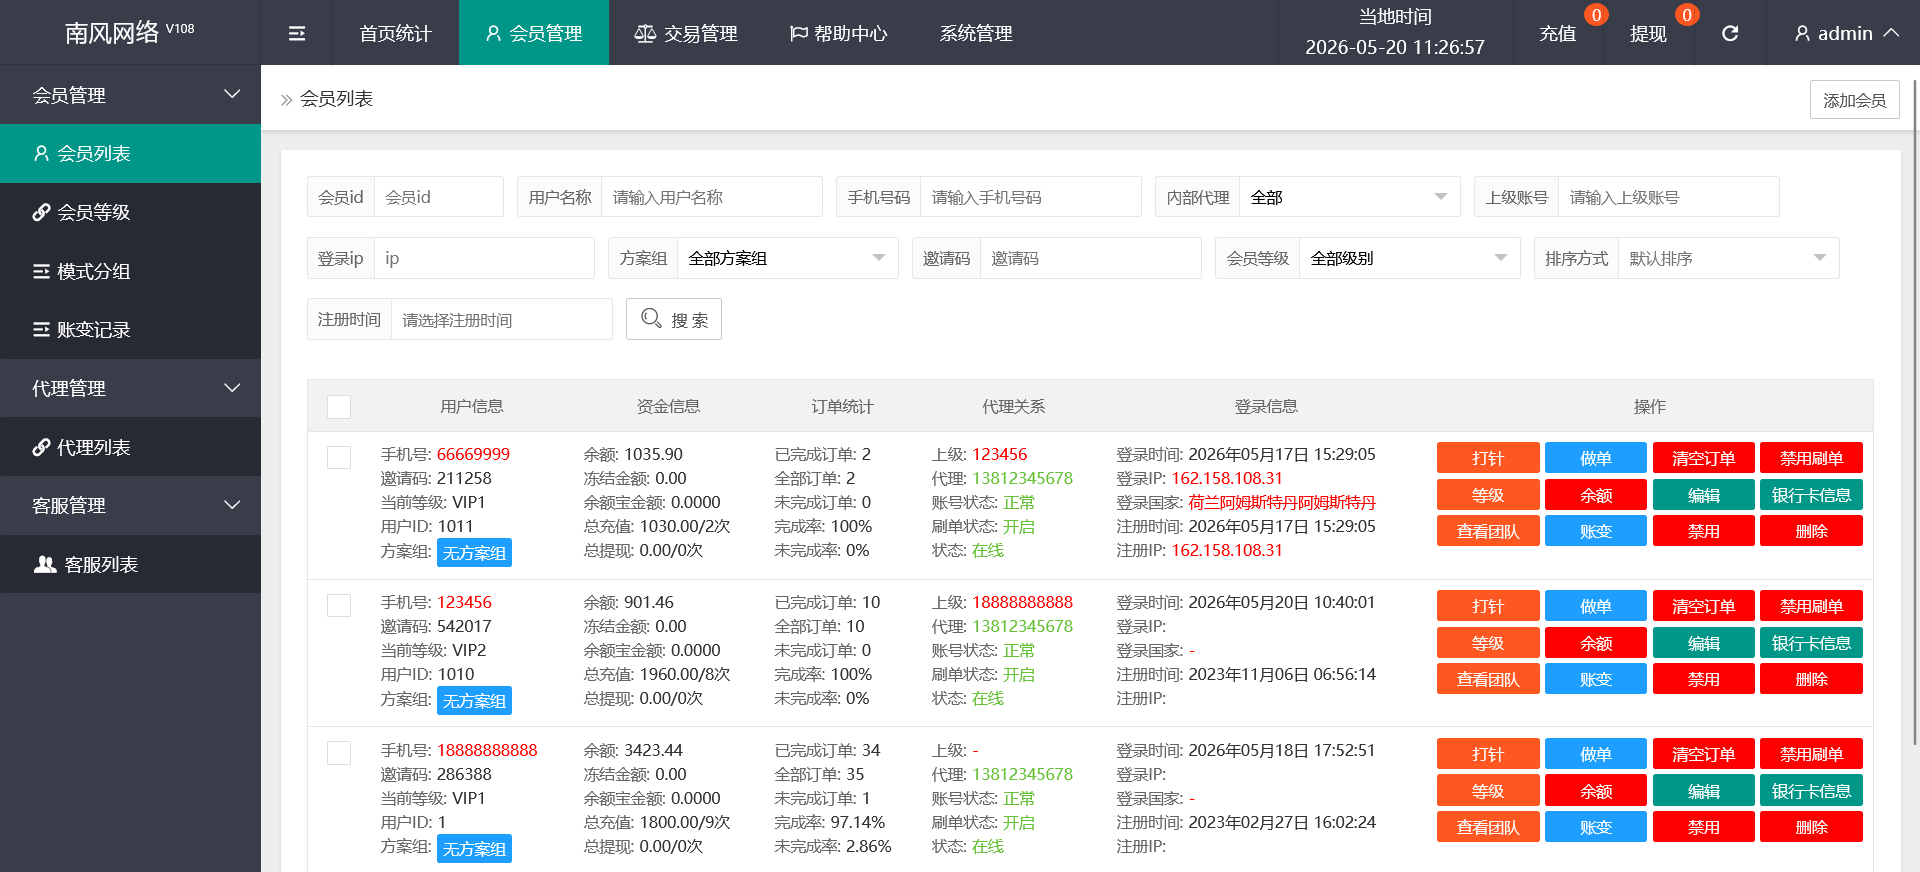The height and width of the screenshot is (872, 1920).
Task: Click 打针 for user 66669999
Action: (x=1487, y=458)
